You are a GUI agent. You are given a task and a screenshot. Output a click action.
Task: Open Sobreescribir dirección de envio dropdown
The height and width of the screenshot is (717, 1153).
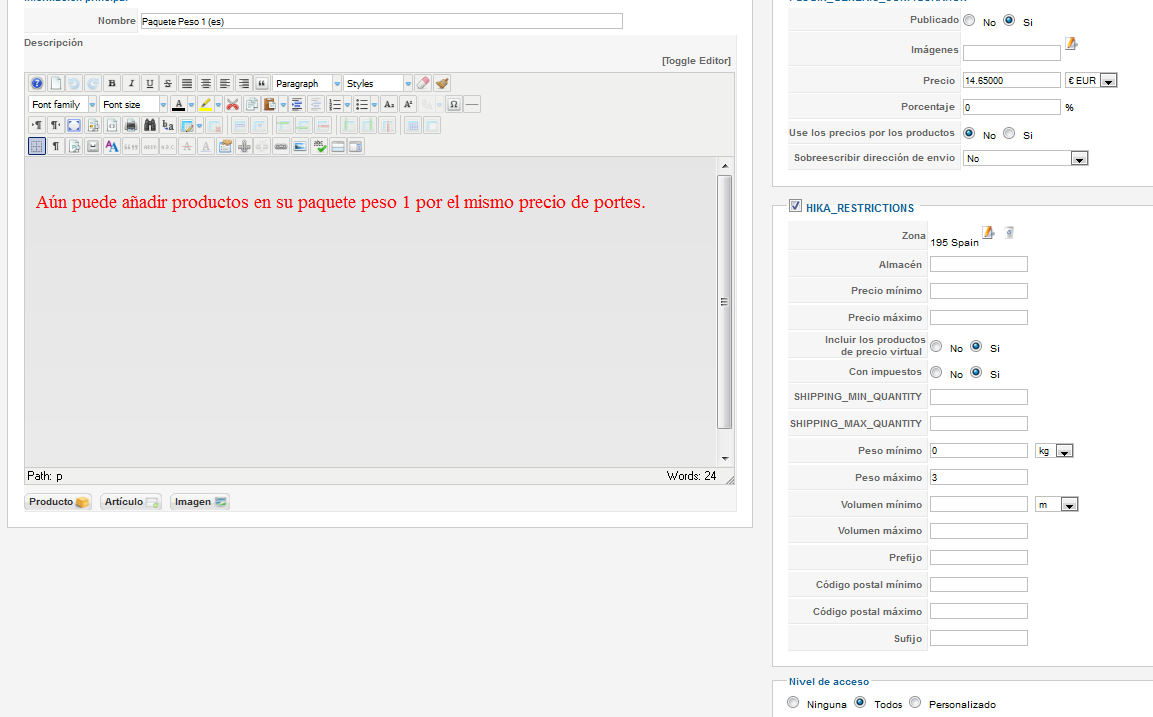point(1025,158)
